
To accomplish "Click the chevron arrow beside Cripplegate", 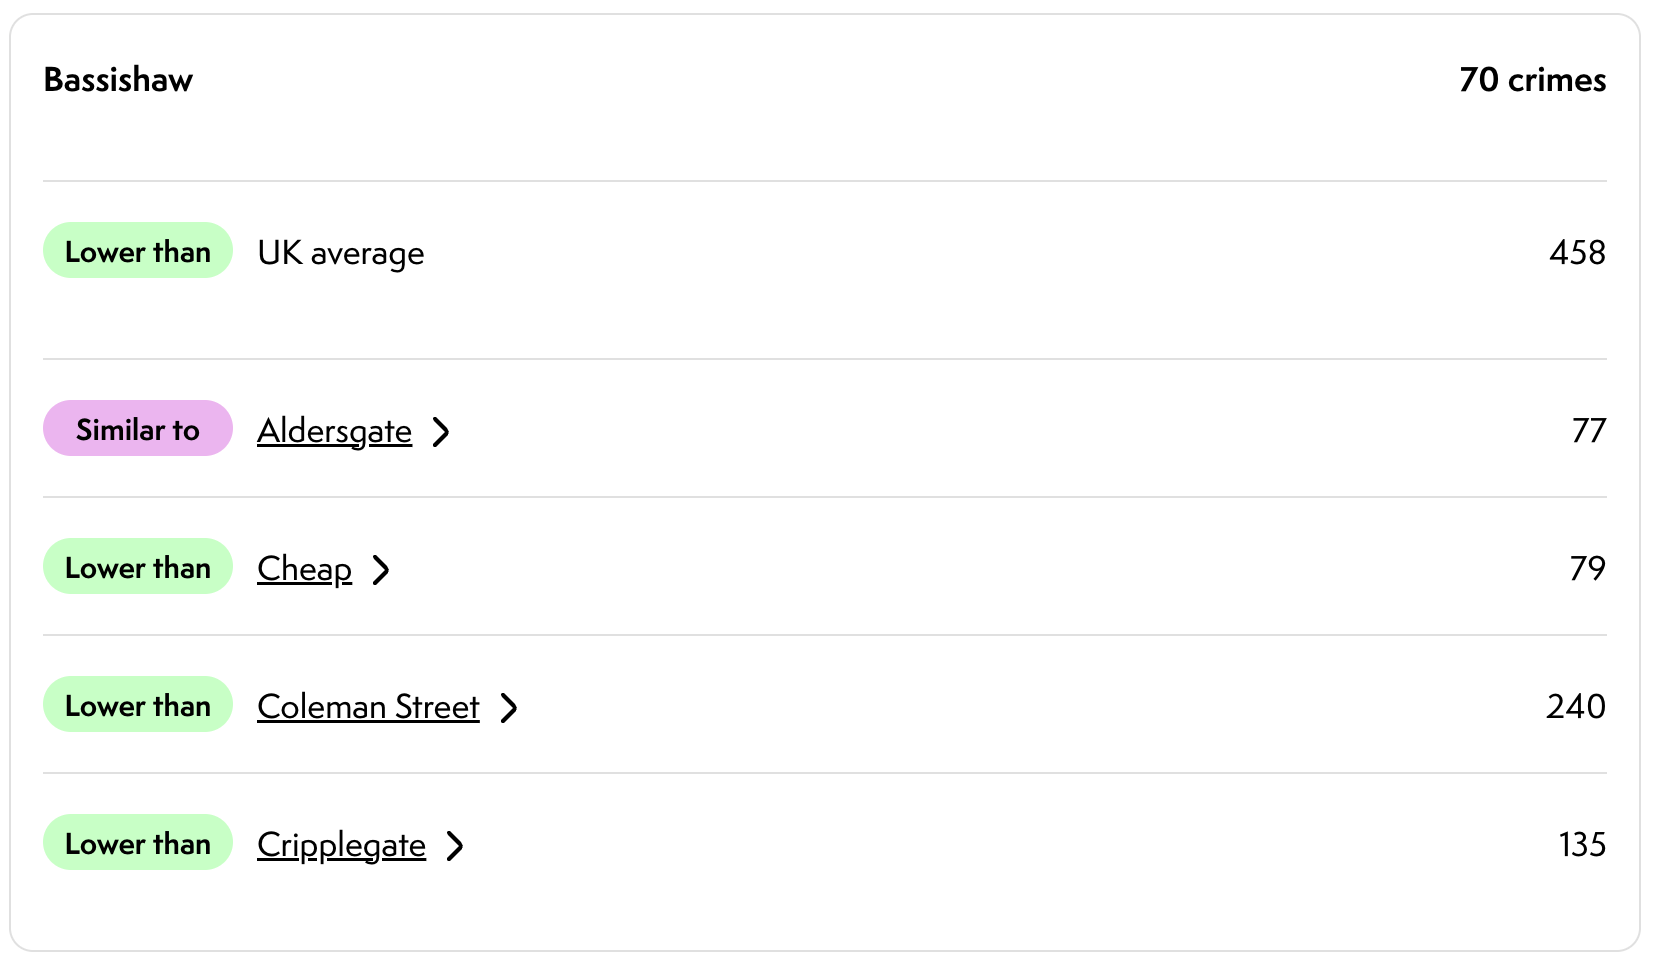I will click(x=455, y=846).
